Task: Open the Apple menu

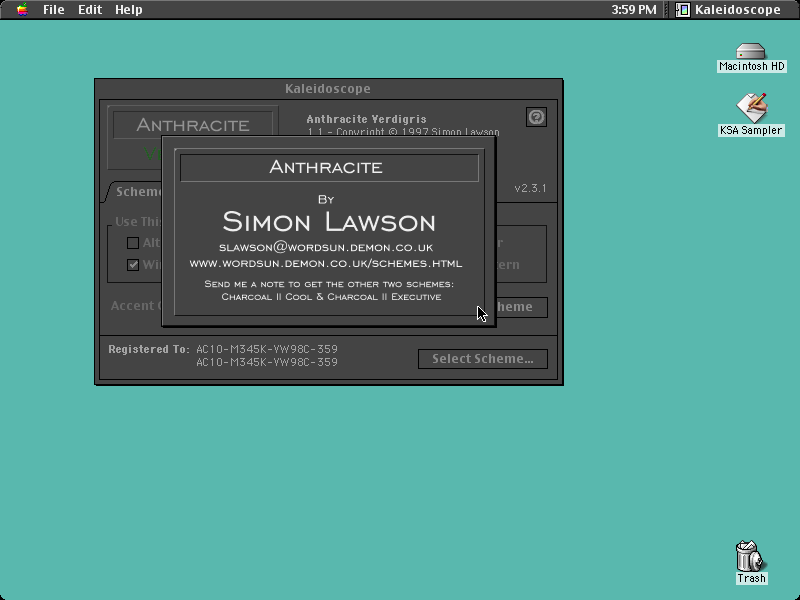Action: 21,9
